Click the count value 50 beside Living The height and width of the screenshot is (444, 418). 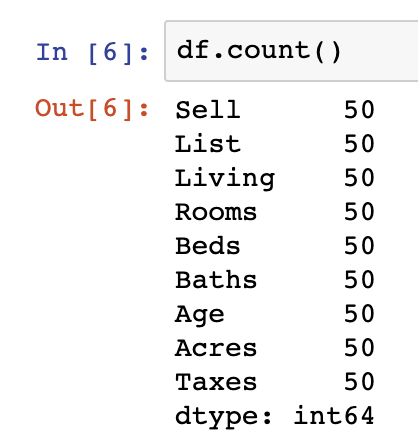click(359, 178)
